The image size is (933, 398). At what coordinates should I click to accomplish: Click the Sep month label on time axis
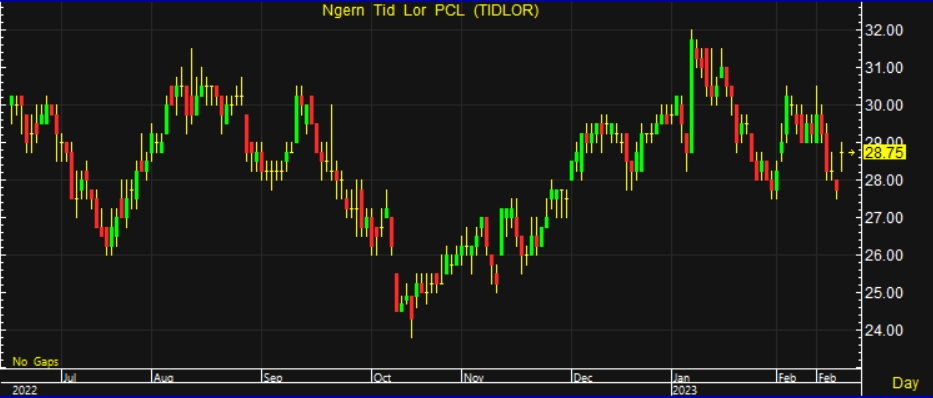tap(273, 378)
